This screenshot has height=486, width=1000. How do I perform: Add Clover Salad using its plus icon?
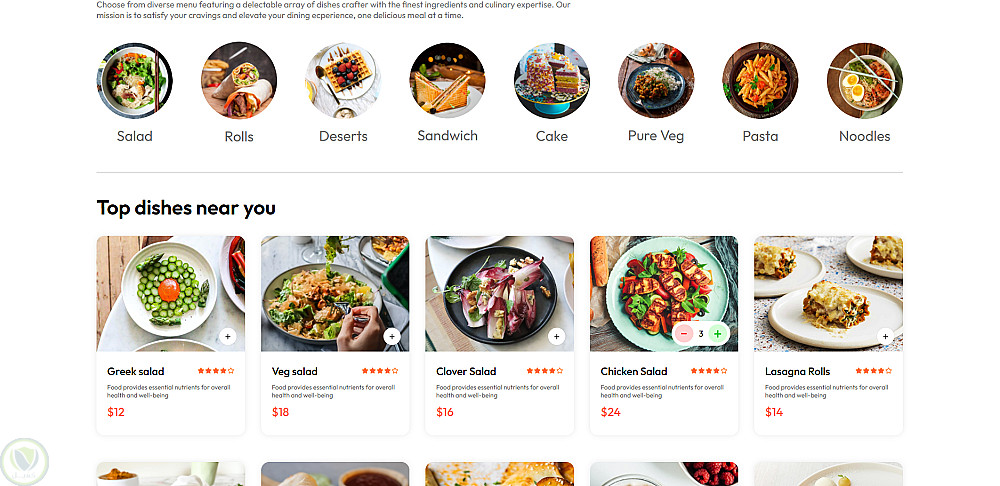pyautogui.click(x=556, y=336)
